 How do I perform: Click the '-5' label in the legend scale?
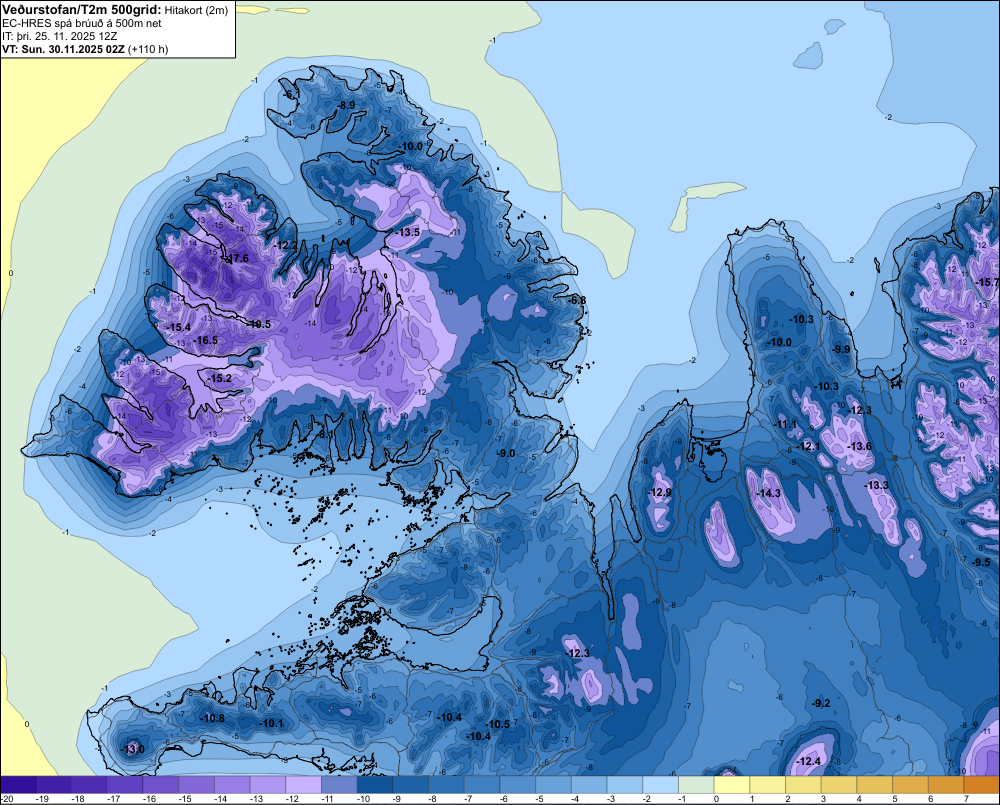[541, 799]
